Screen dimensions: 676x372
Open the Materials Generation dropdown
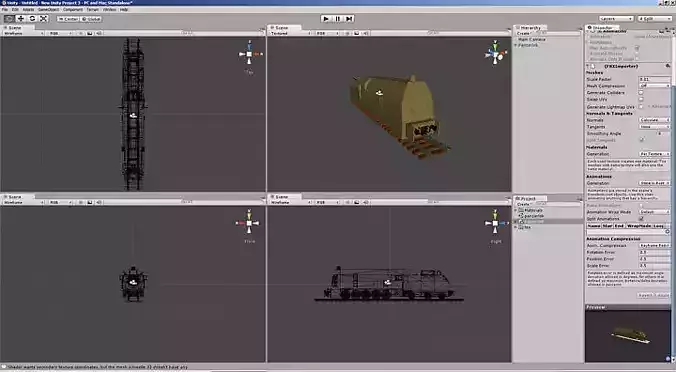pos(654,154)
